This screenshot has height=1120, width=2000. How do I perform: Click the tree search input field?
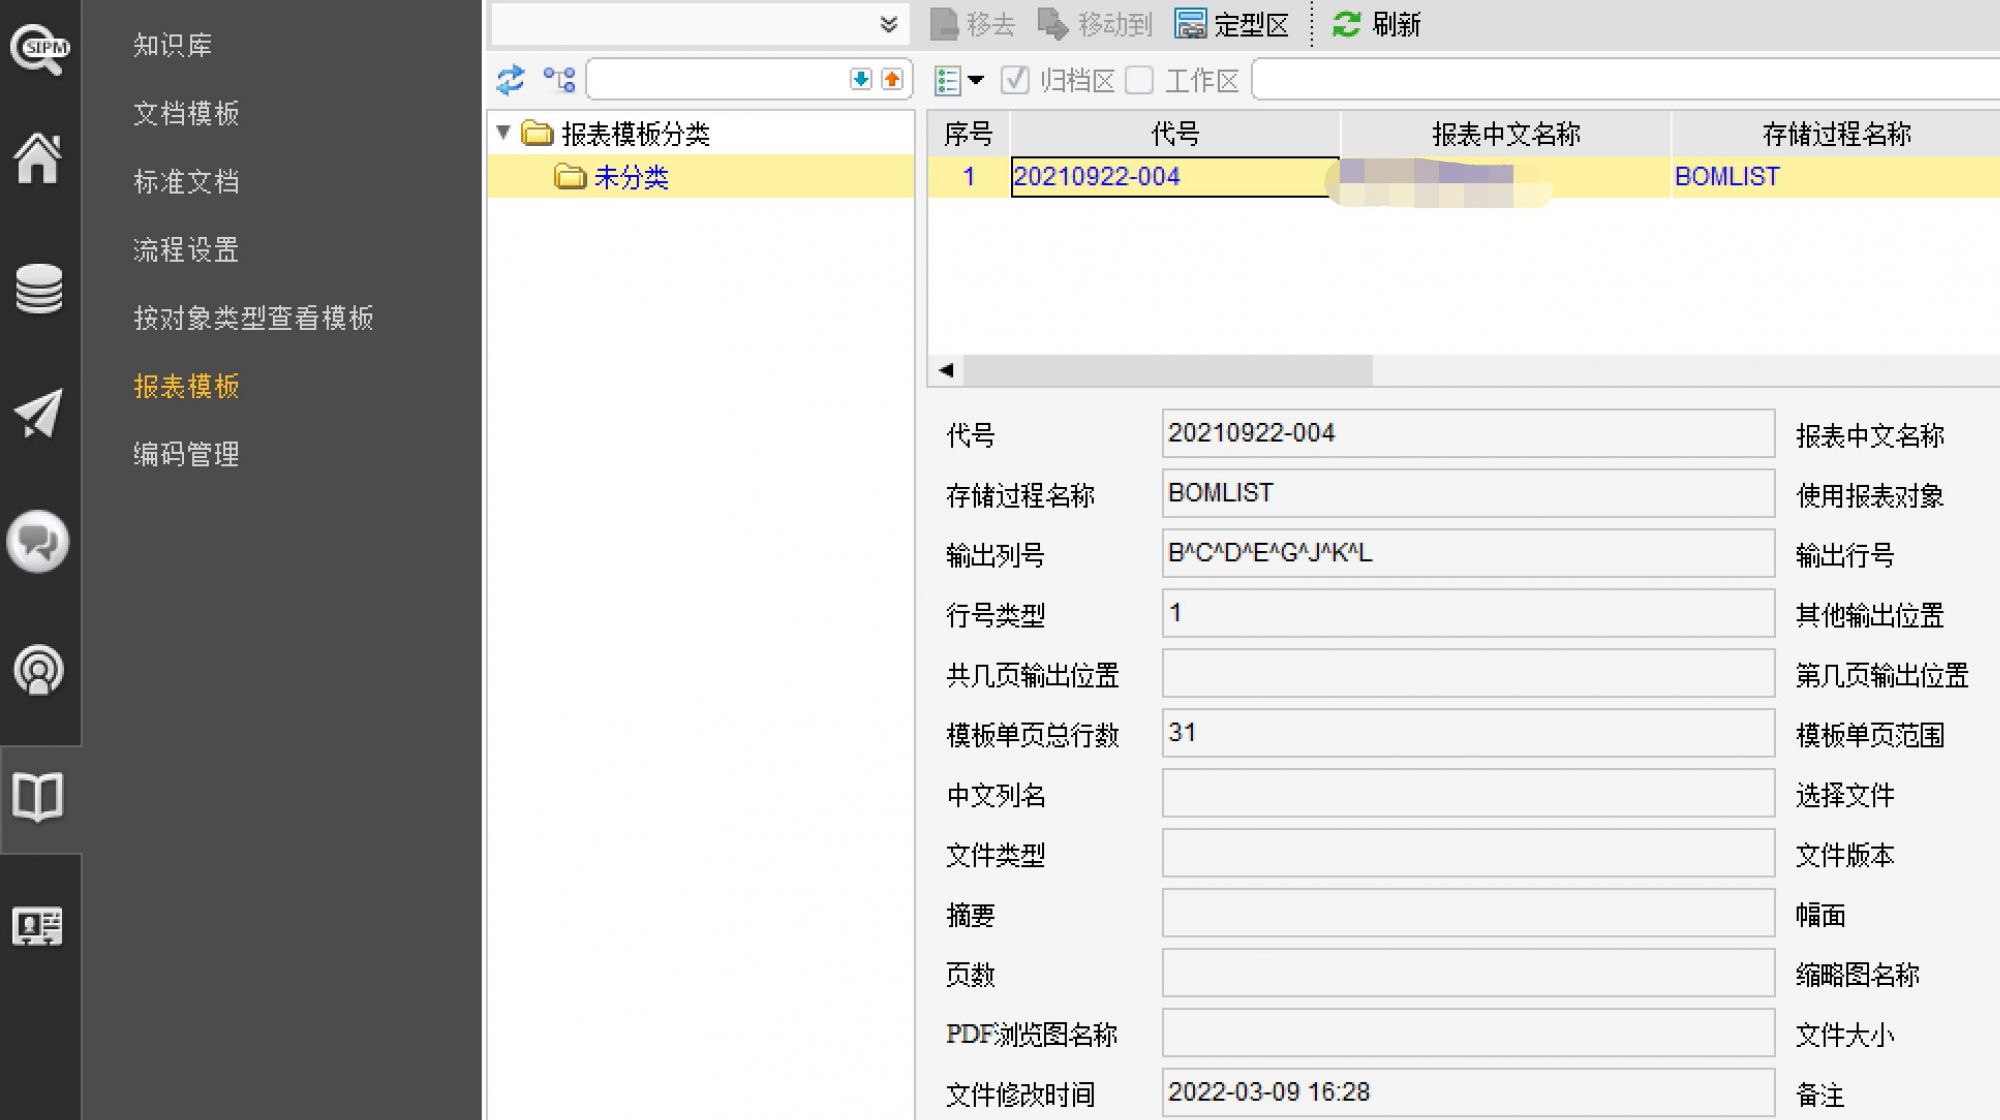click(717, 79)
